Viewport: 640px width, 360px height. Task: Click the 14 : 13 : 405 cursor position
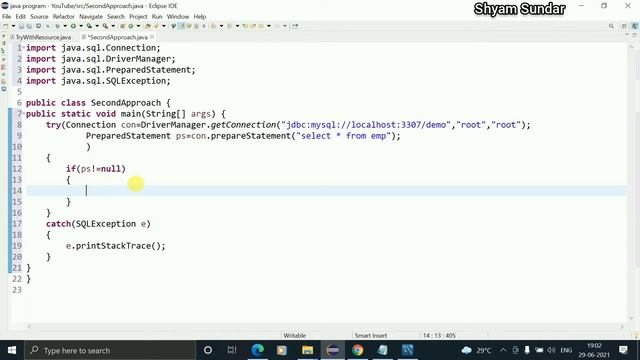(x=439, y=336)
